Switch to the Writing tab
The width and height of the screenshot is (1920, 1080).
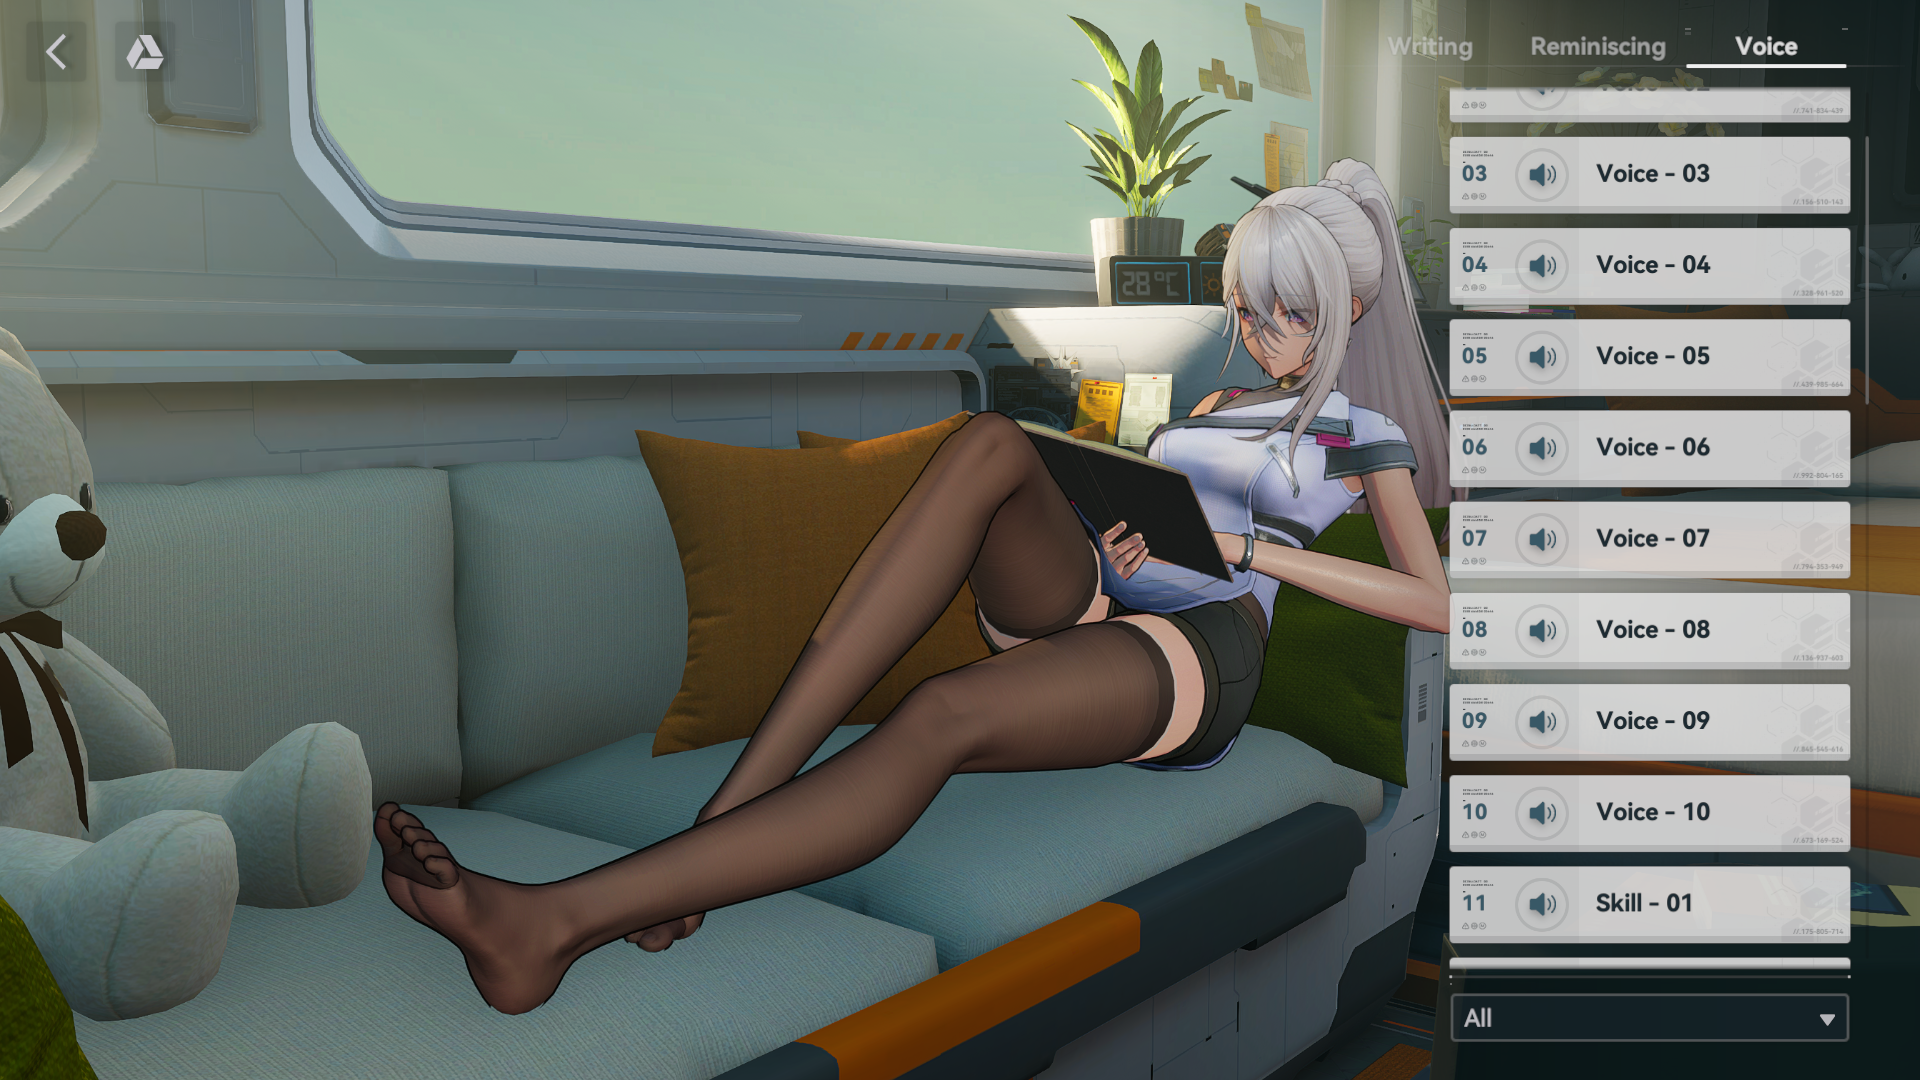click(1430, 47)
